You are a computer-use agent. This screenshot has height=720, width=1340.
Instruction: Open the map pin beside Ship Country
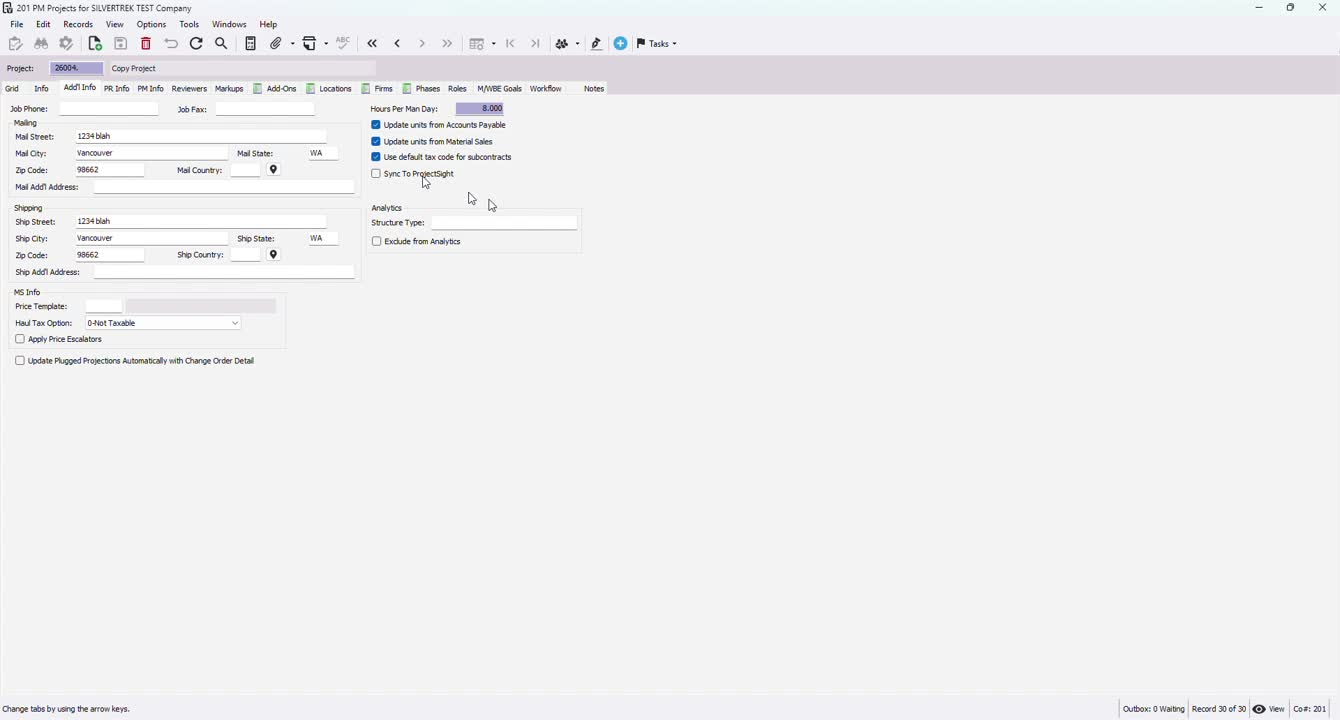274,255
